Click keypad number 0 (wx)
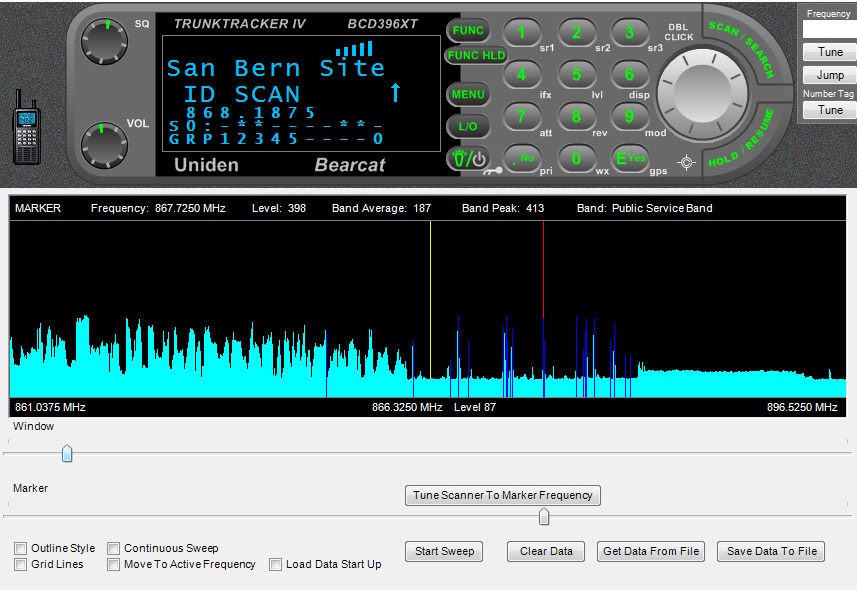 576,159
